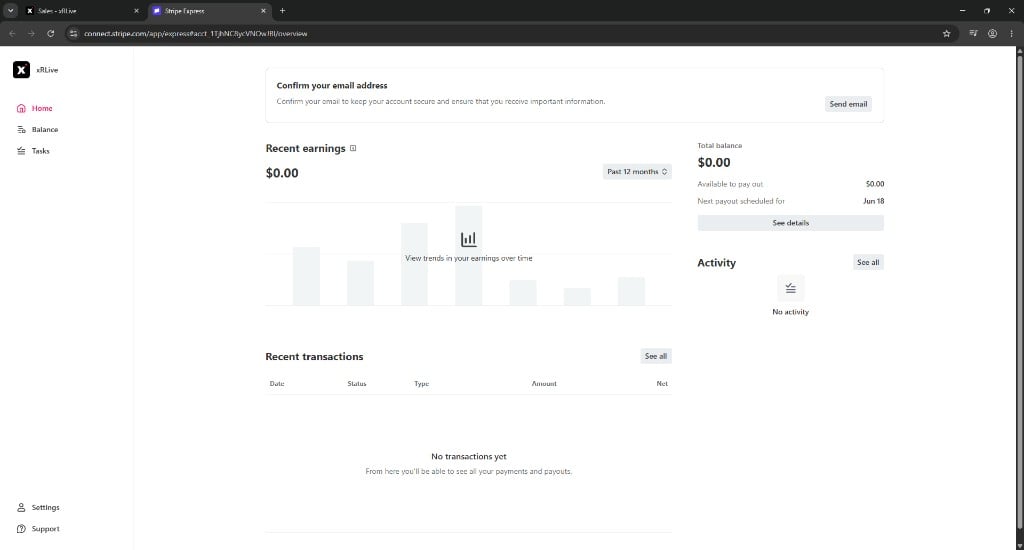This screenshot has width=1024, height=550.
Task: Open Support in the sidebar
Action: pos(38,529)
